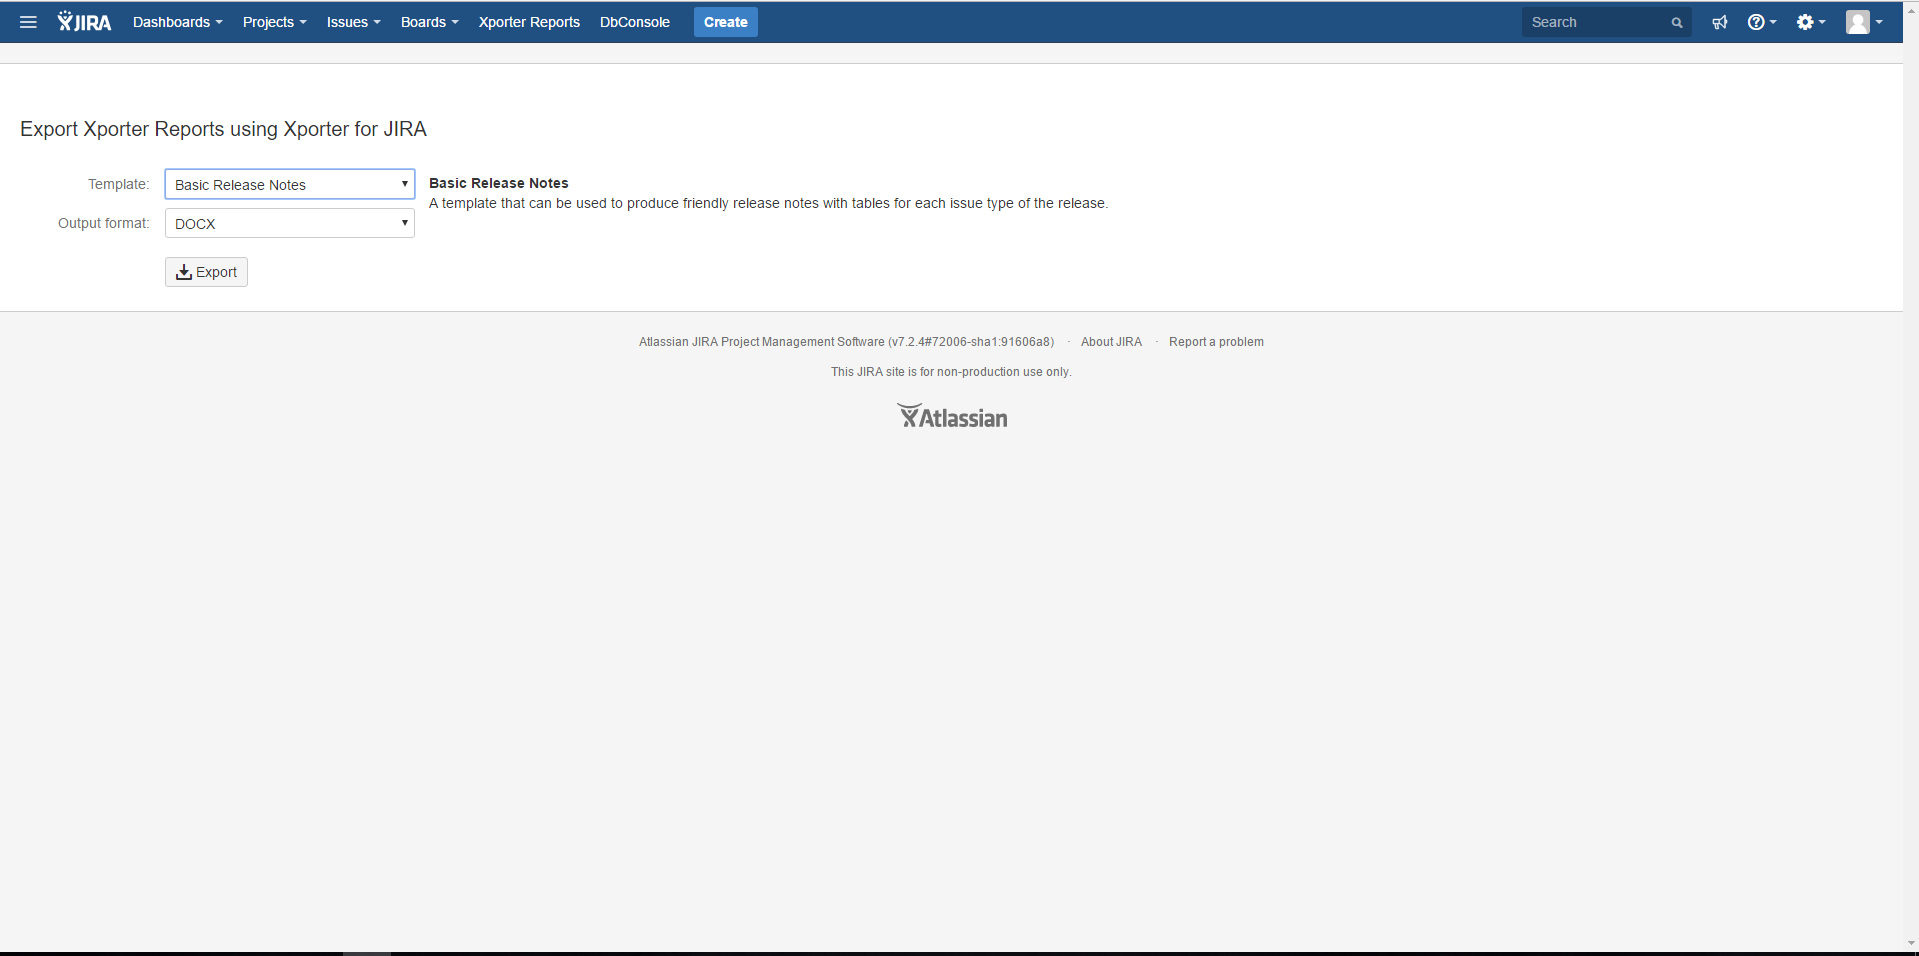The width and height of the screenshot is (1919, 956).
Task: Click the JIRA logo
Action: [x=84, y=22]
